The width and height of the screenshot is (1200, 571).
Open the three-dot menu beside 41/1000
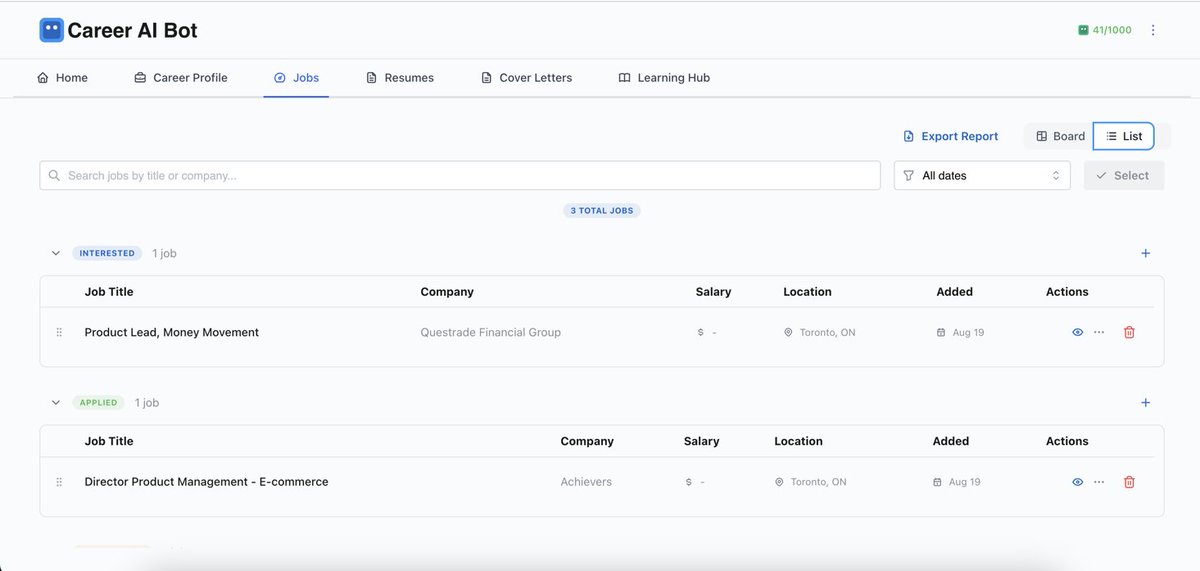click(1153, 30)
